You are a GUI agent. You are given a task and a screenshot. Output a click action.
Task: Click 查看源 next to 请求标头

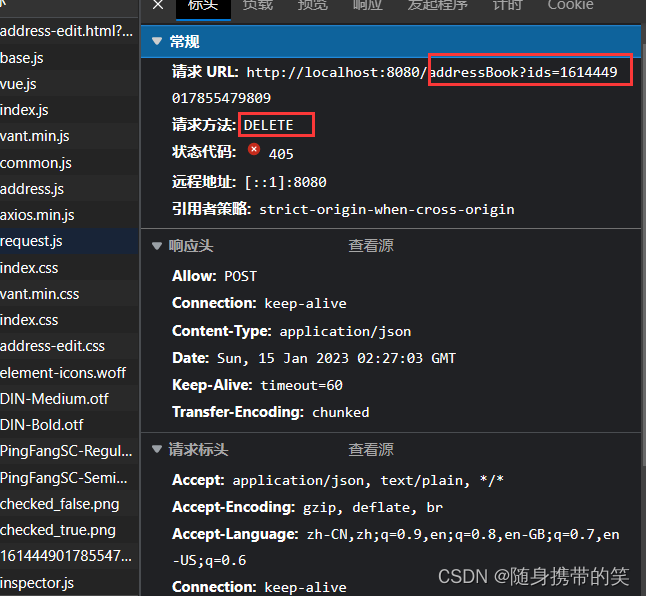[371, 449]
